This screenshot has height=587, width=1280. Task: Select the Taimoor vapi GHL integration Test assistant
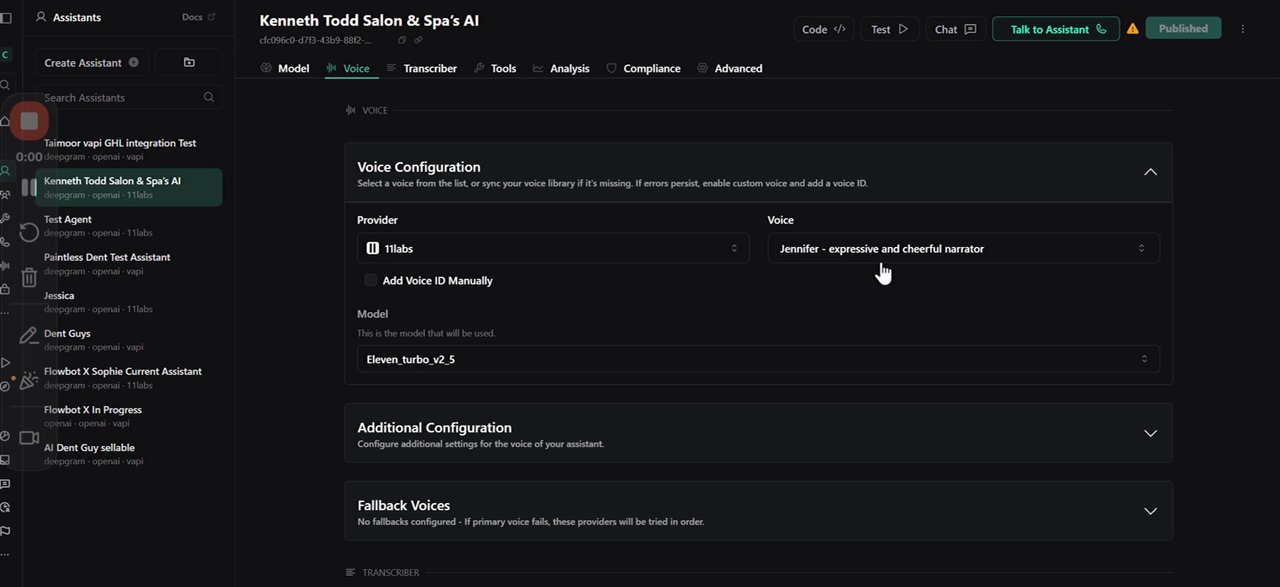128,149
